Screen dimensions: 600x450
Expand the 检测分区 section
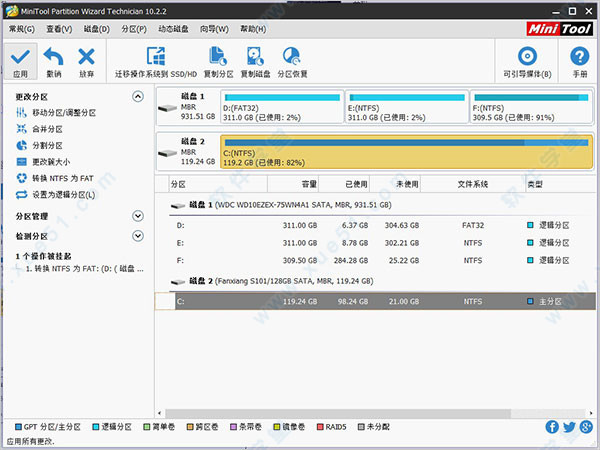[138, 236]
